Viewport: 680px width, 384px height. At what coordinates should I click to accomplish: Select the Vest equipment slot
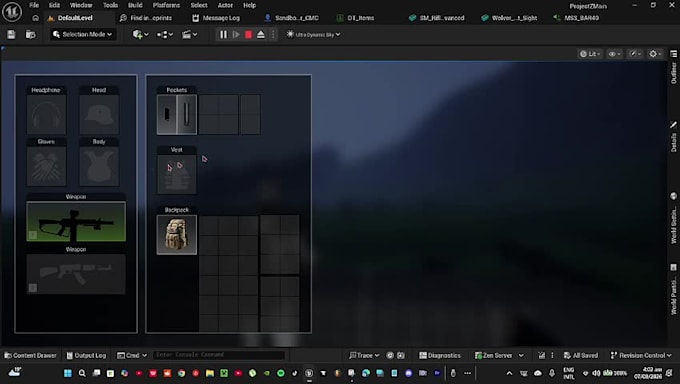pyautogui.click(x=177, y=174)
